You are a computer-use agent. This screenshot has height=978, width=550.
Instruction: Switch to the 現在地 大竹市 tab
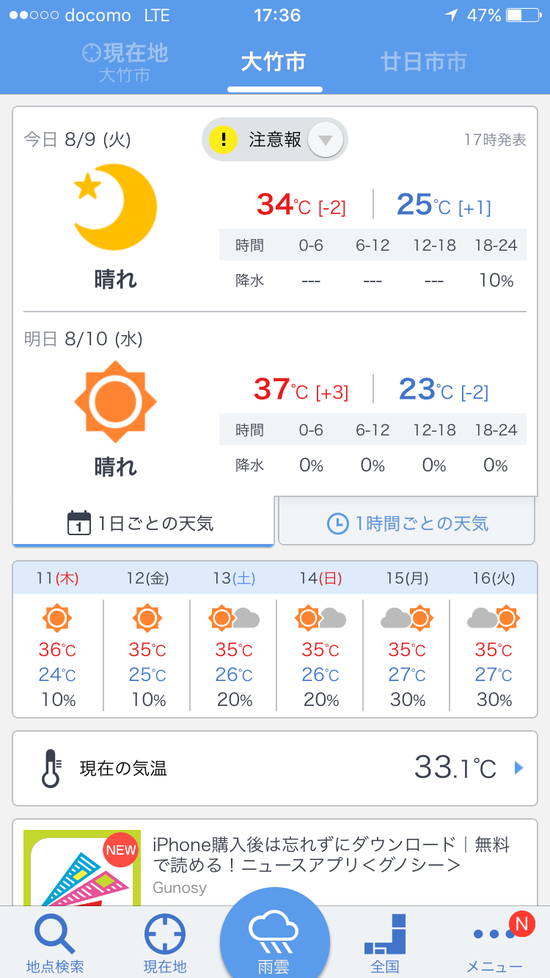point(125,64)
